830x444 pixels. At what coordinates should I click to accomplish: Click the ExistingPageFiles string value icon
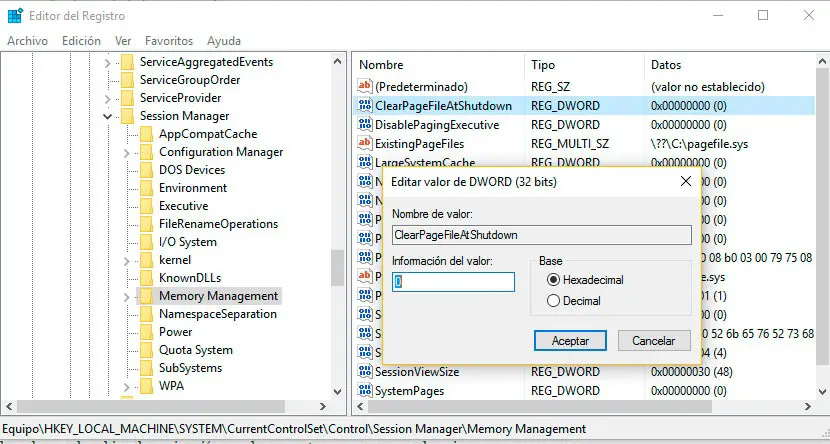[x=365, y=144]
